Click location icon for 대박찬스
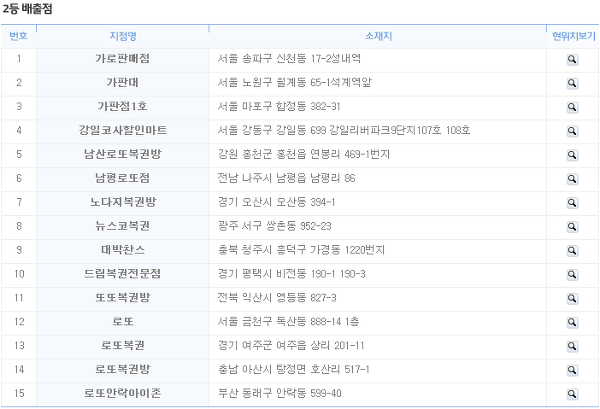The width and height of the screenshot is (600, 409). click(572, 251)
